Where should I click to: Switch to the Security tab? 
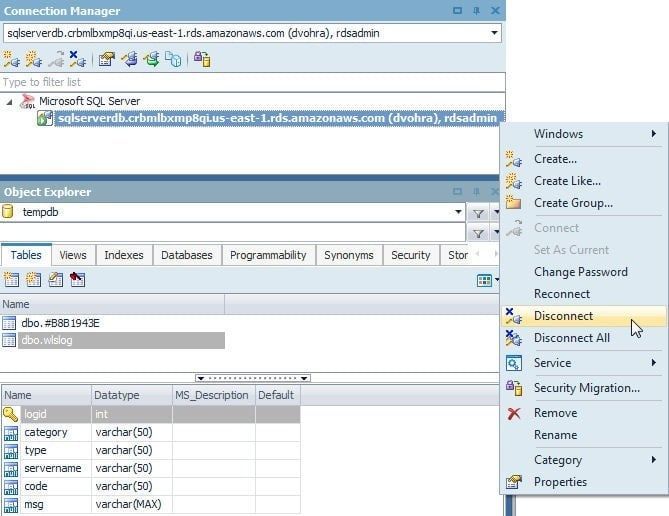click(410, 255)
